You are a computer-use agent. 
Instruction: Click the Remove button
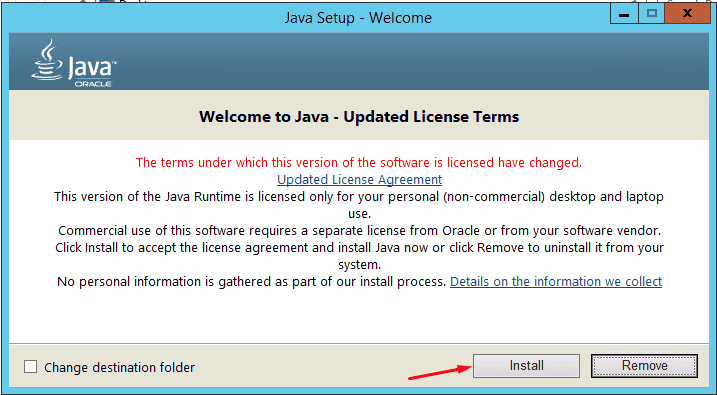point(644,366)
